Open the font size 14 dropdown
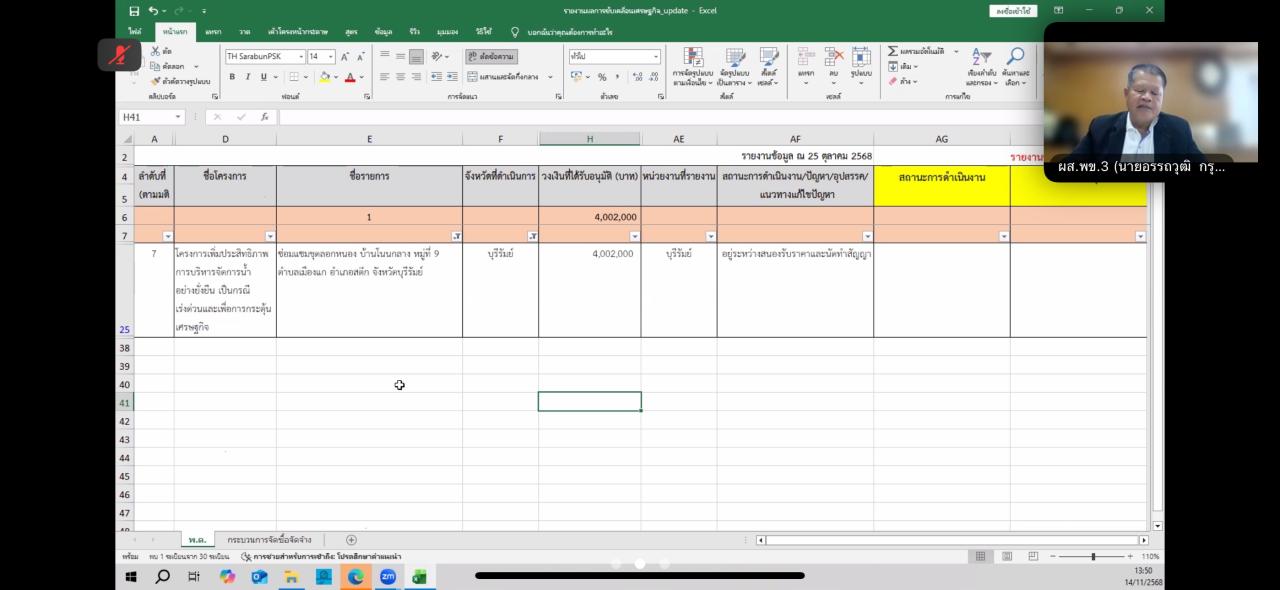This screenshot has width=1280, height=590. (x=331, y=57)
